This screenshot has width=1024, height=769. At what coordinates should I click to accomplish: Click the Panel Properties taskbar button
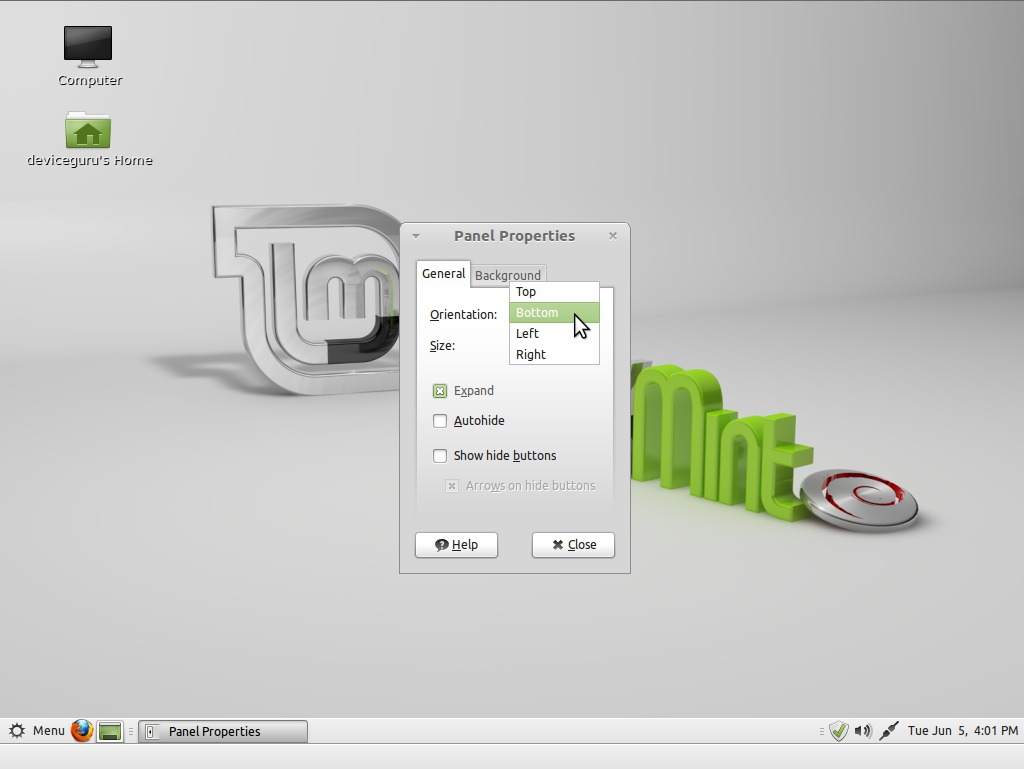click(223, 731)
